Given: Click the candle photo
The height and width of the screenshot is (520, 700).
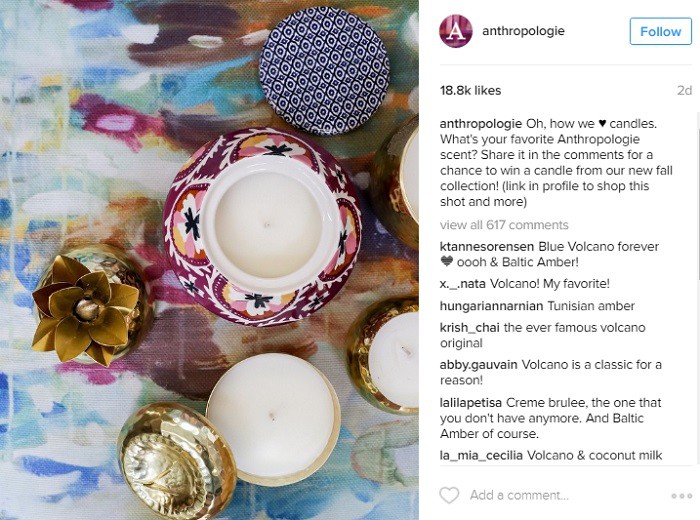Looking at the screenshot, I should point(209,260).
